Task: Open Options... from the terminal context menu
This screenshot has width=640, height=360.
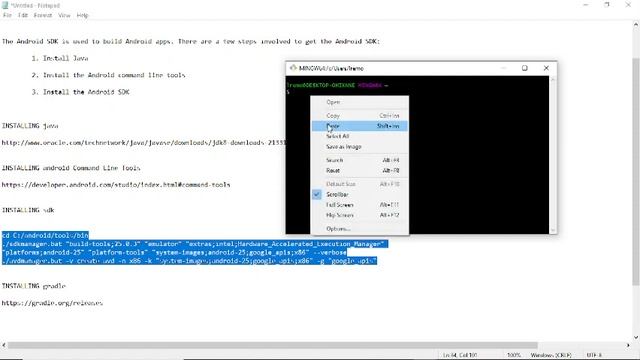Action: coord(360,229)
